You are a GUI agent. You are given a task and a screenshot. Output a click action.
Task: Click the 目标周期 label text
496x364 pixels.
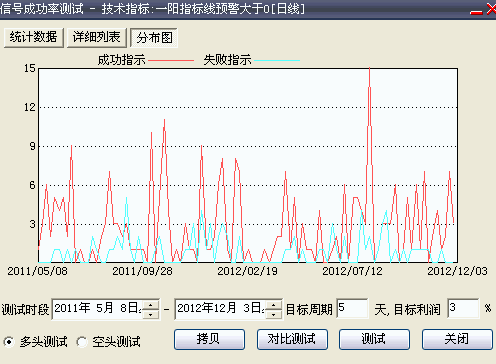[x=309, y=310]
